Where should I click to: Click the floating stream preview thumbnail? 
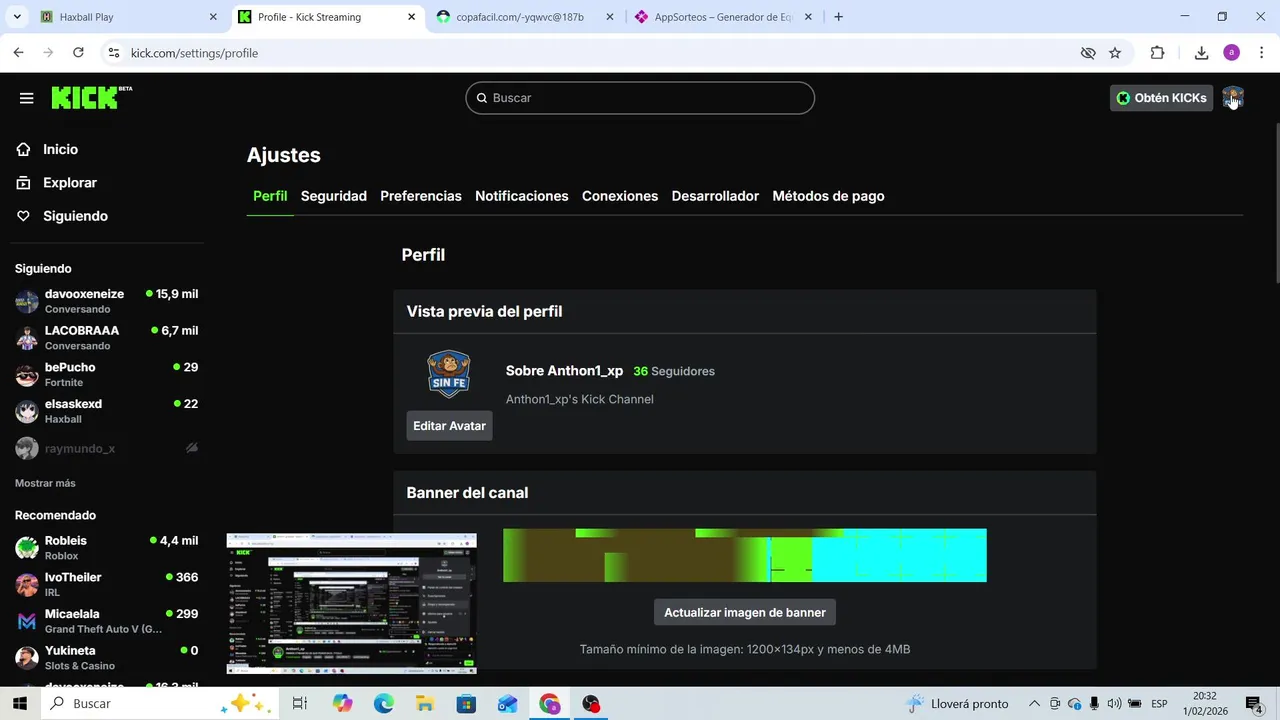pyautogui.click(x=352, y=604)
